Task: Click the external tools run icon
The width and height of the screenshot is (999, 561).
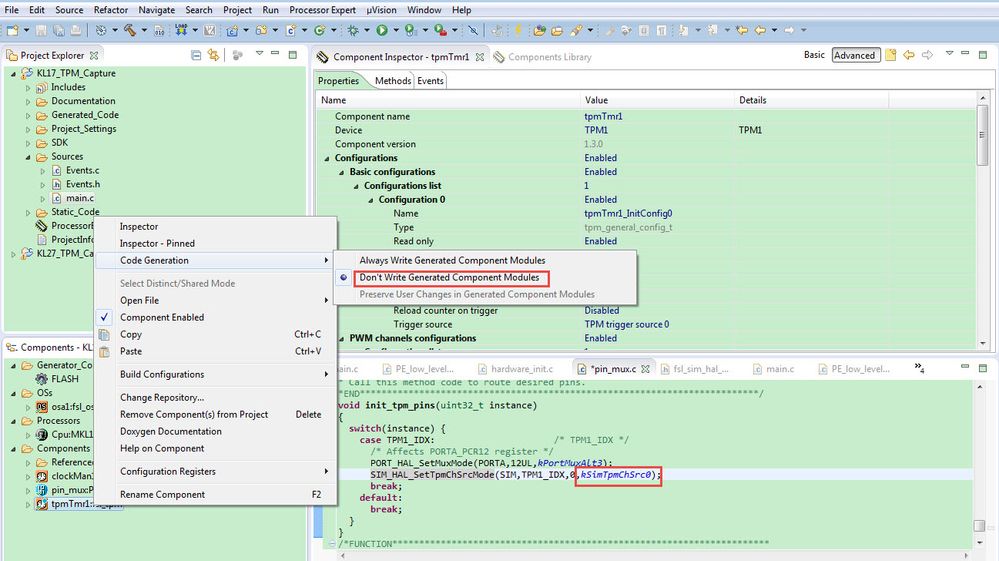Action: pos(440,30)
